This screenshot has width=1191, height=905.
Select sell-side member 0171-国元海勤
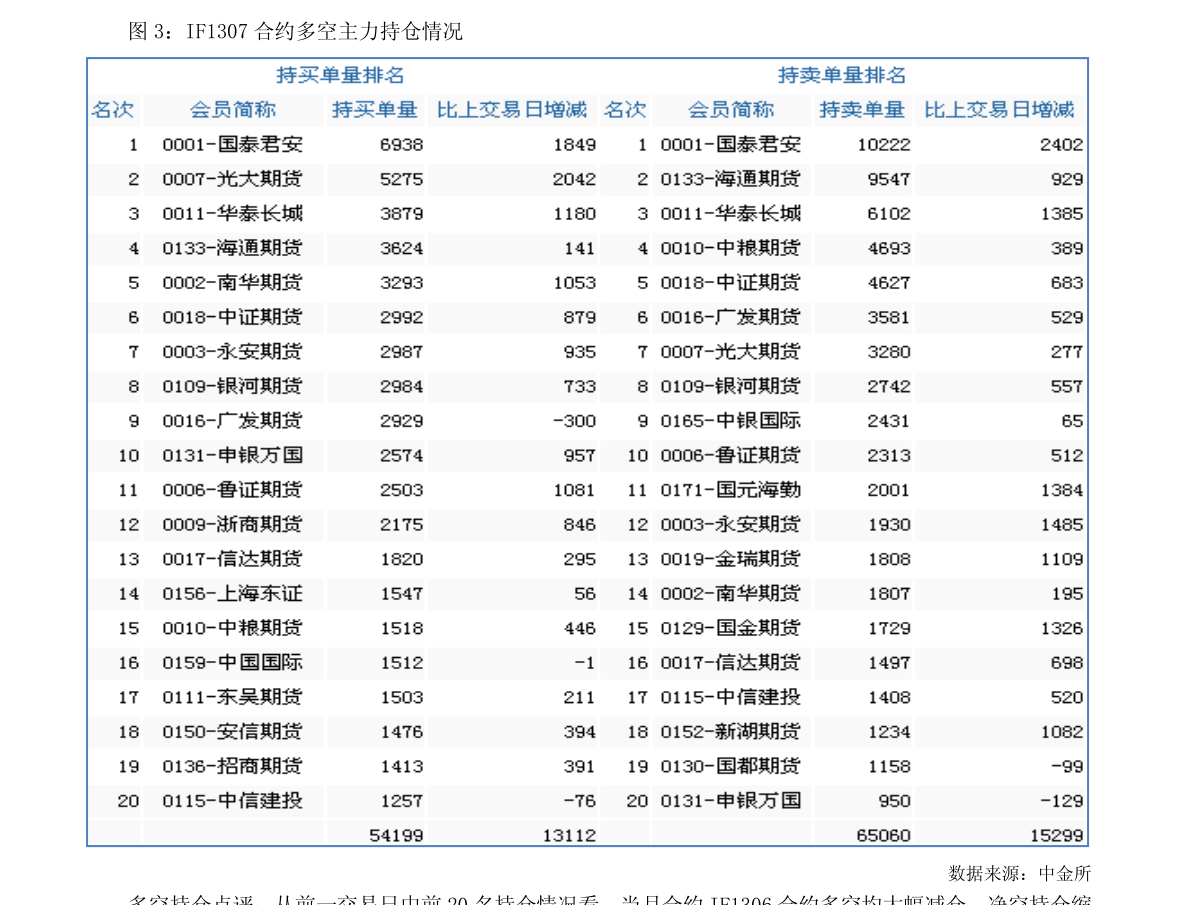click(x=730, y=490)
